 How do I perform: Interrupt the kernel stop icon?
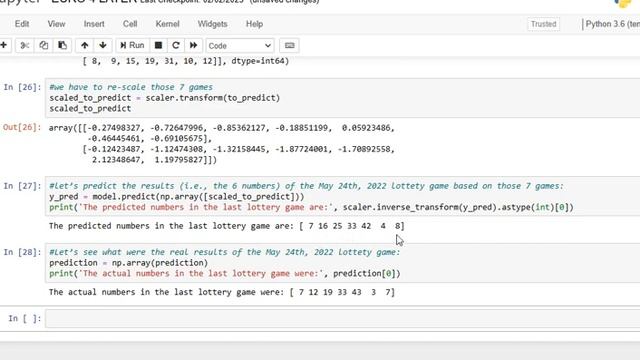point(158,45)
